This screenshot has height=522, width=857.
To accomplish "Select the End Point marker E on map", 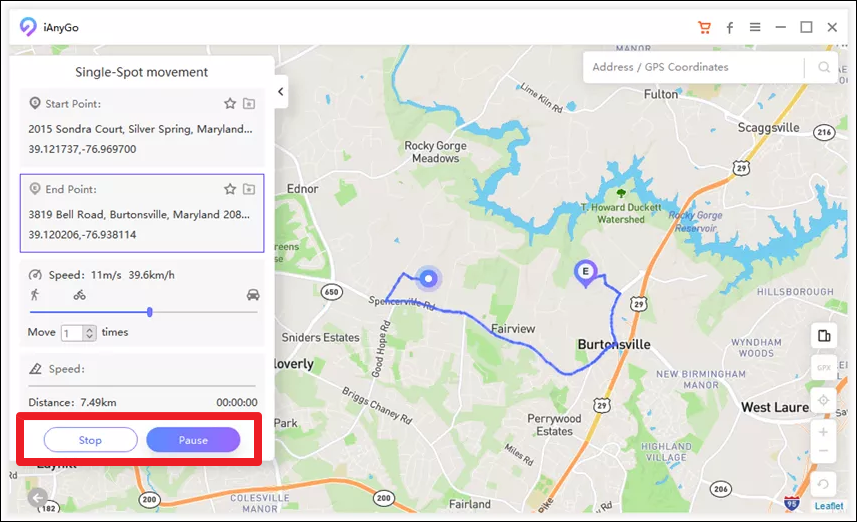I will 585,273.
